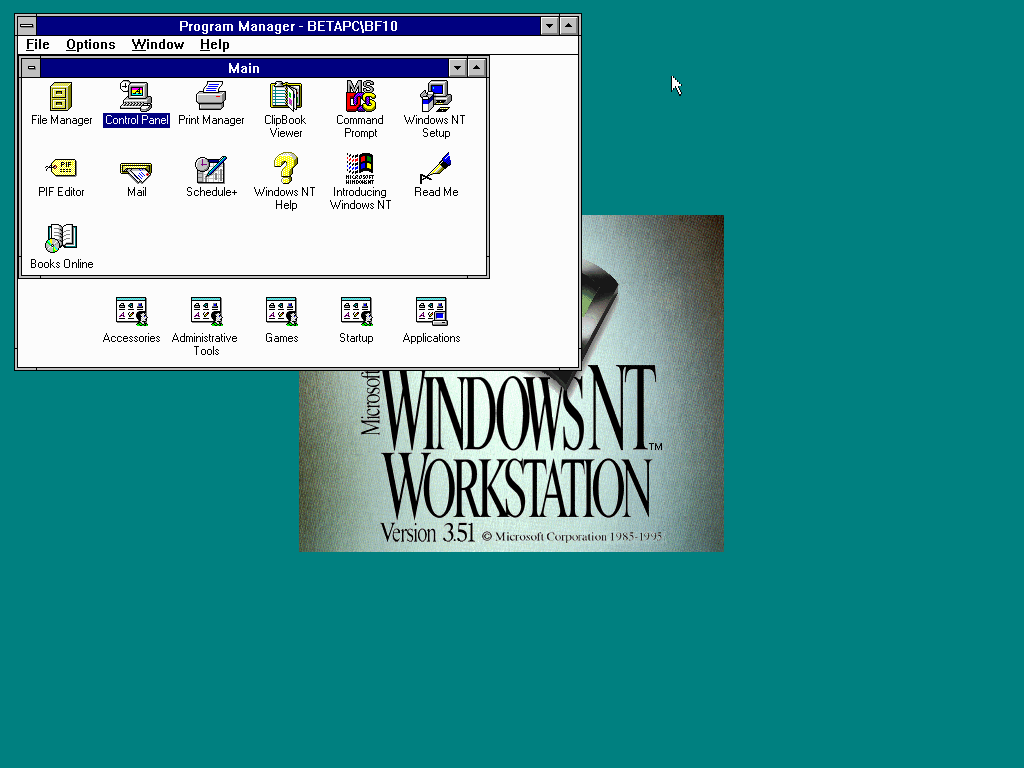Open the Program Manager control-menu box
Screen dimensions: 1024x768
(27, 26)
